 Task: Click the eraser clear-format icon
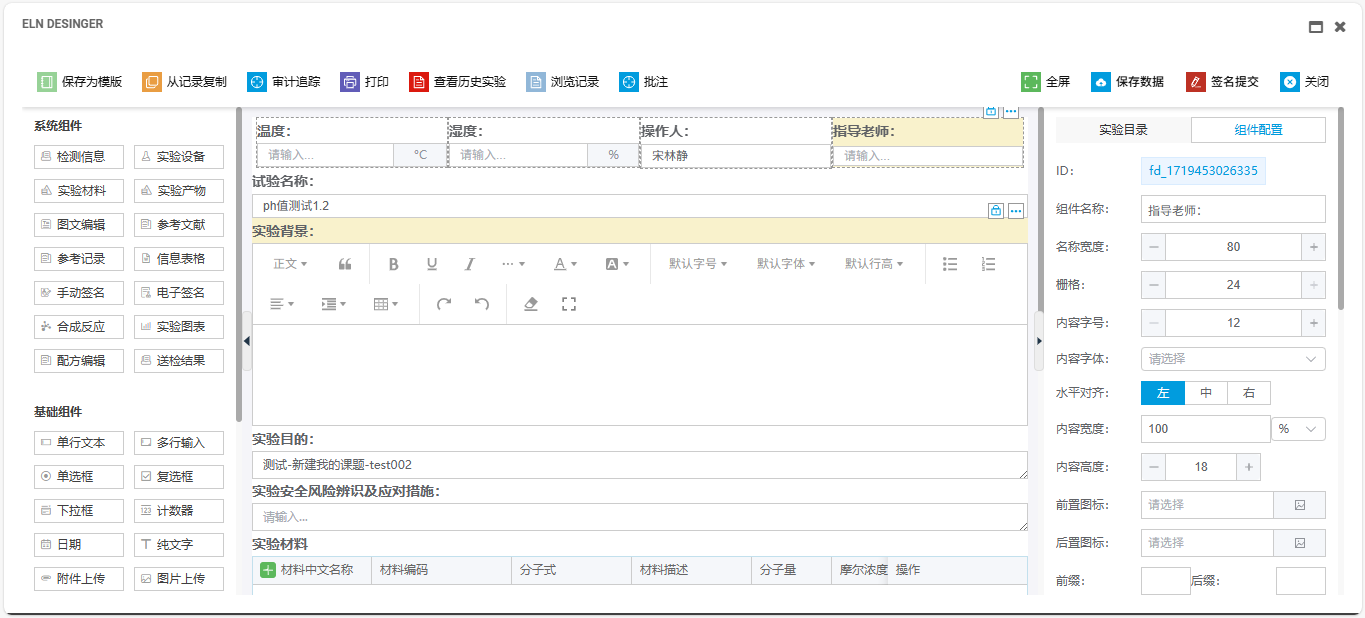[x=531, y=303]
